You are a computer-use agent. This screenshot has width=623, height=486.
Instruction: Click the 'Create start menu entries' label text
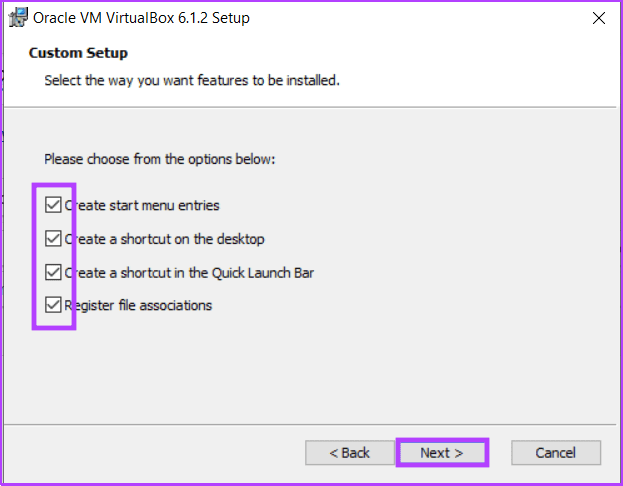(142, 205)
